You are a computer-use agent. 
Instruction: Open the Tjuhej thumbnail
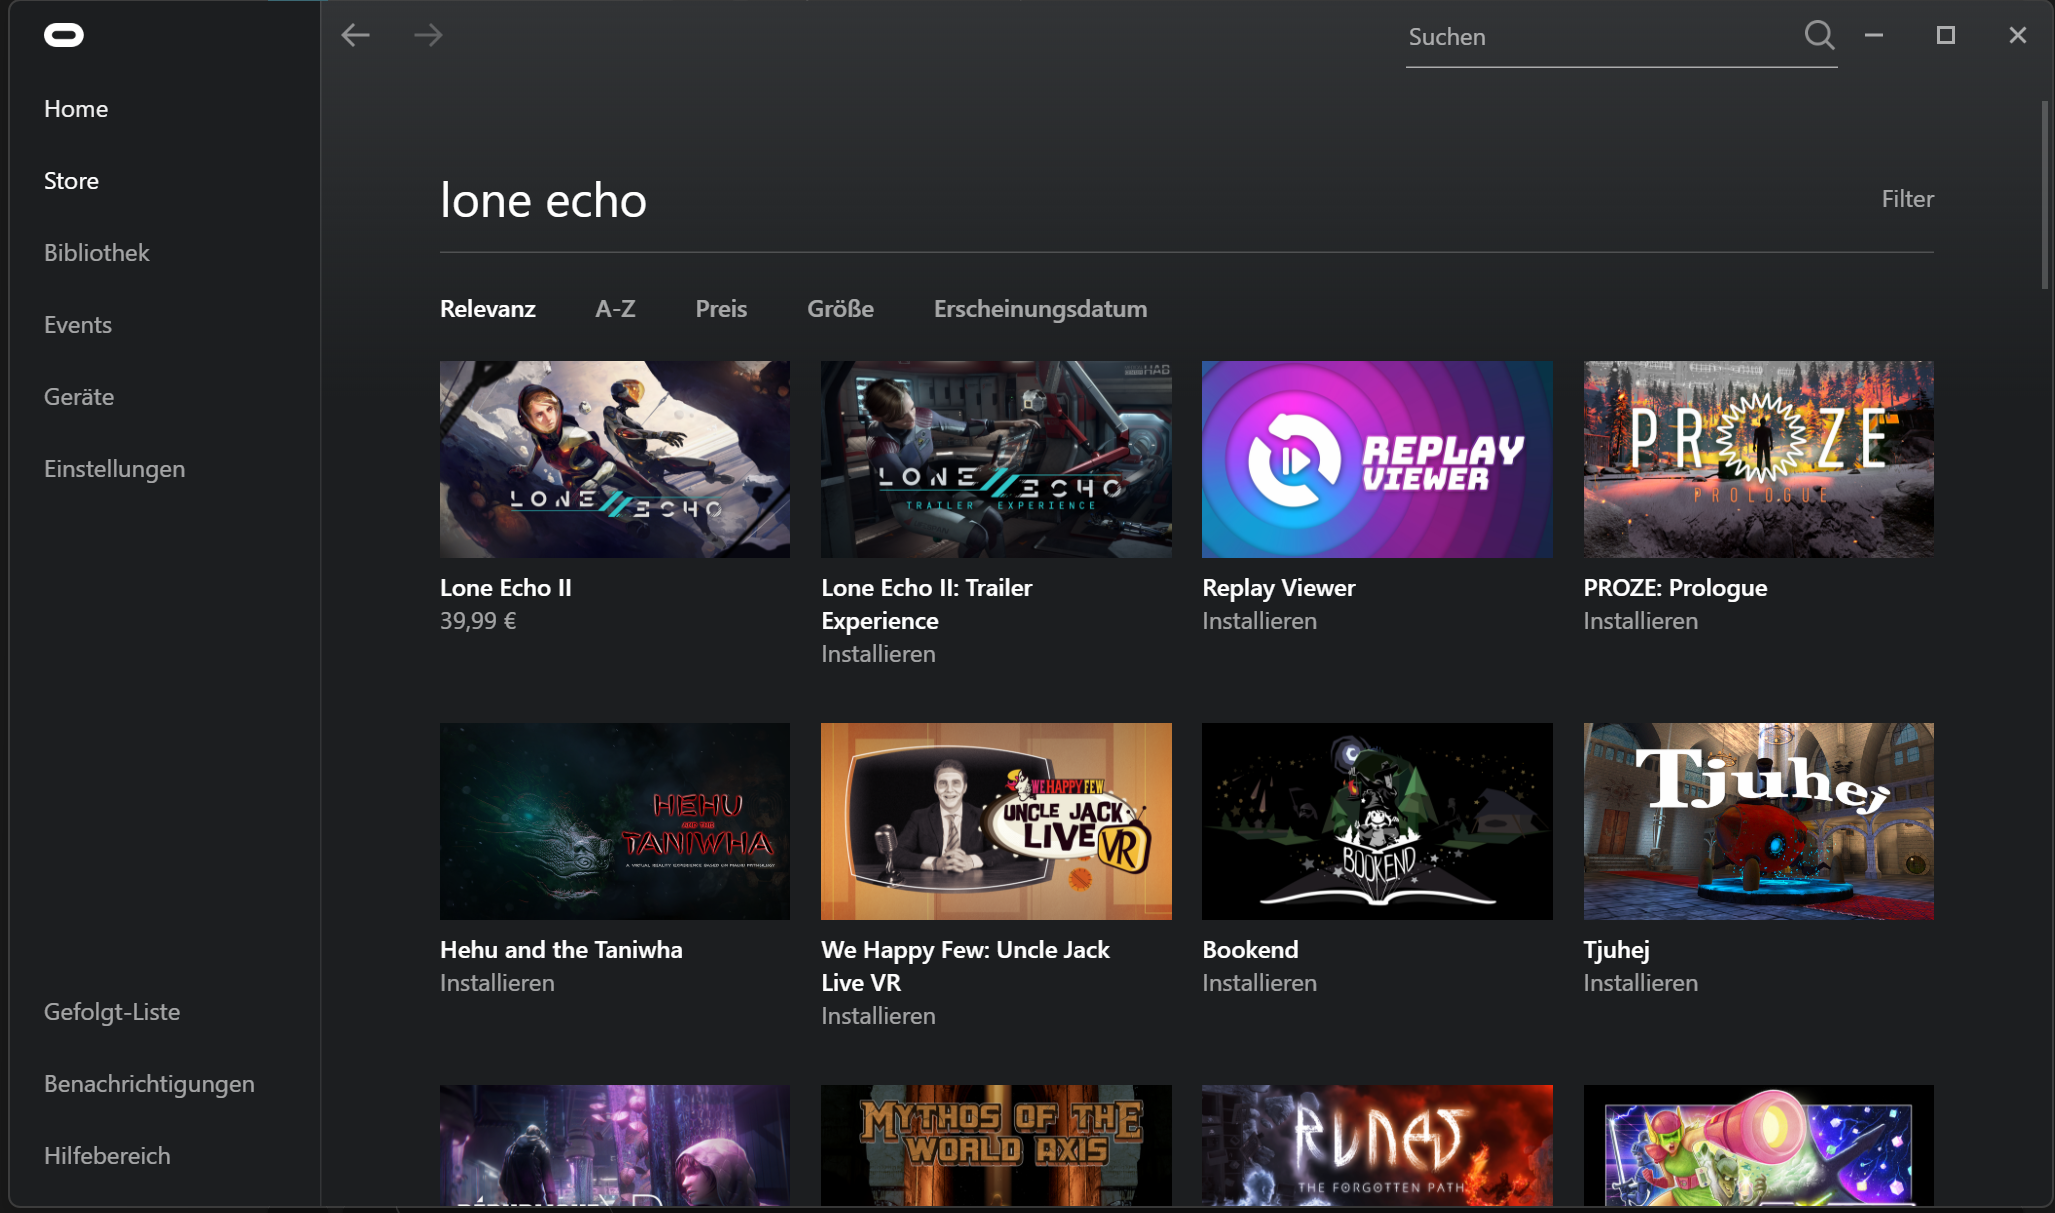click(1758, 821)
